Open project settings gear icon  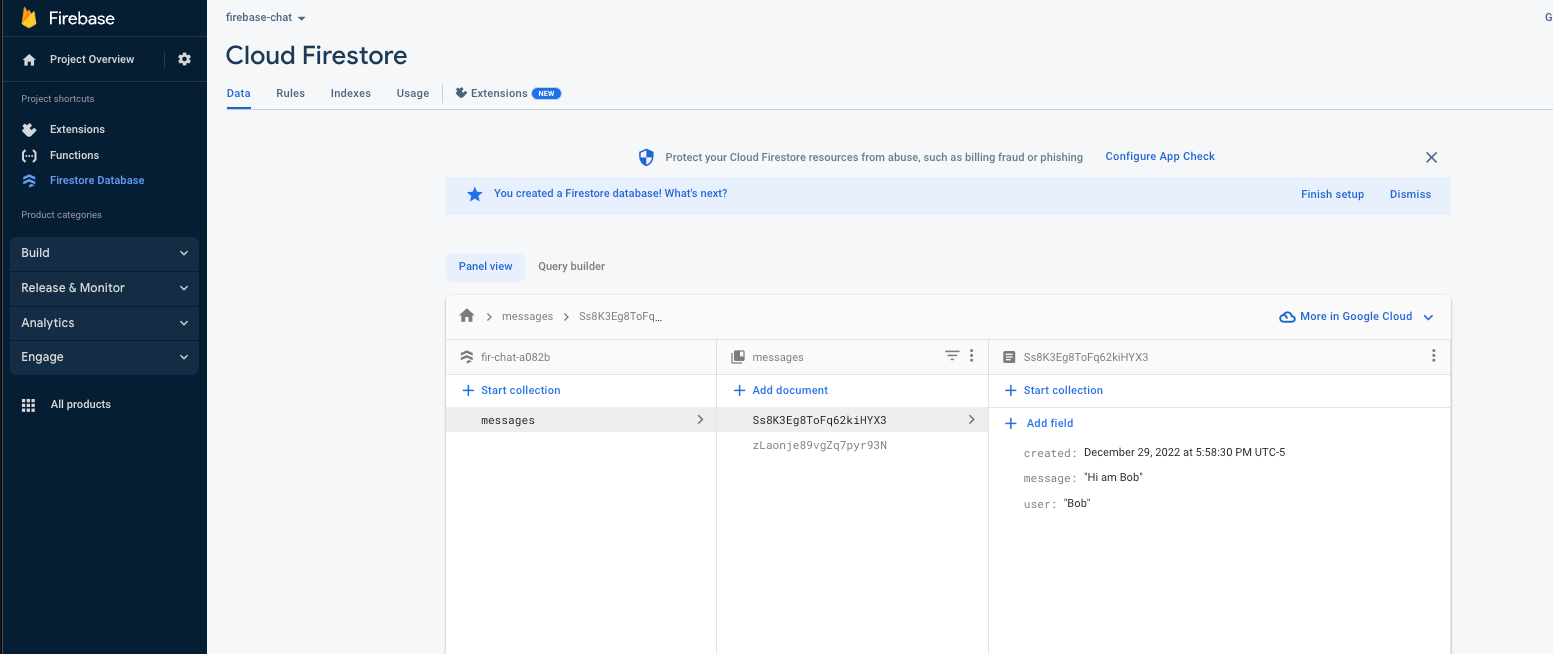point(184,59)
